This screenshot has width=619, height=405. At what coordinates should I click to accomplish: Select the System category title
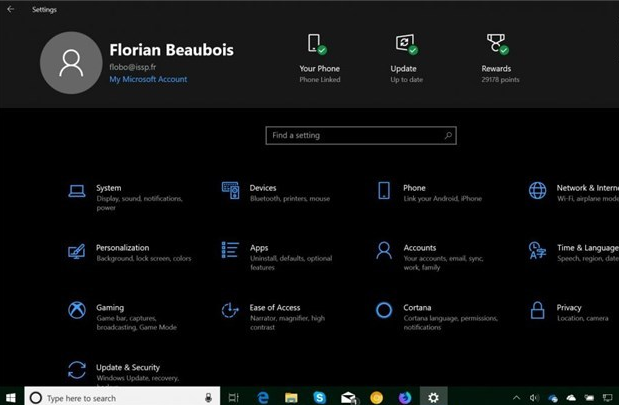point(109,188)
